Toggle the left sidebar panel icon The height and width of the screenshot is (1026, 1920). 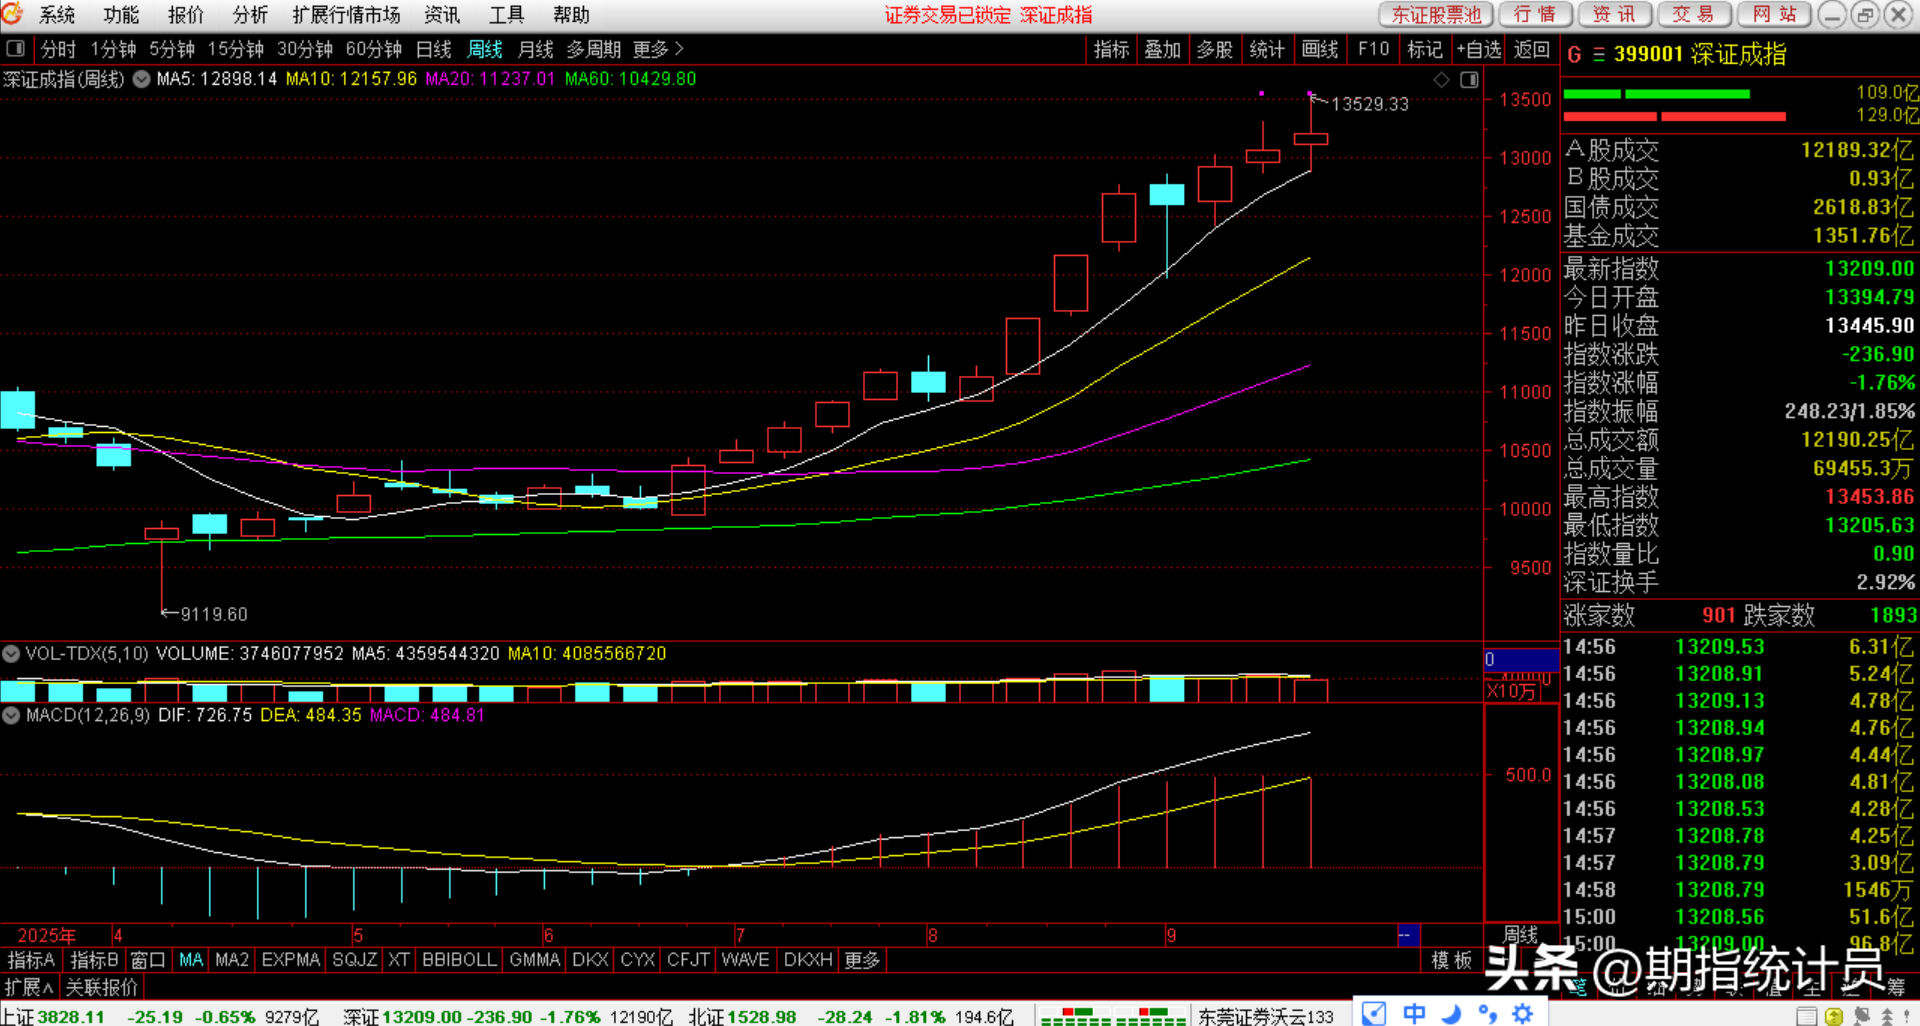[x=15, y=48]
